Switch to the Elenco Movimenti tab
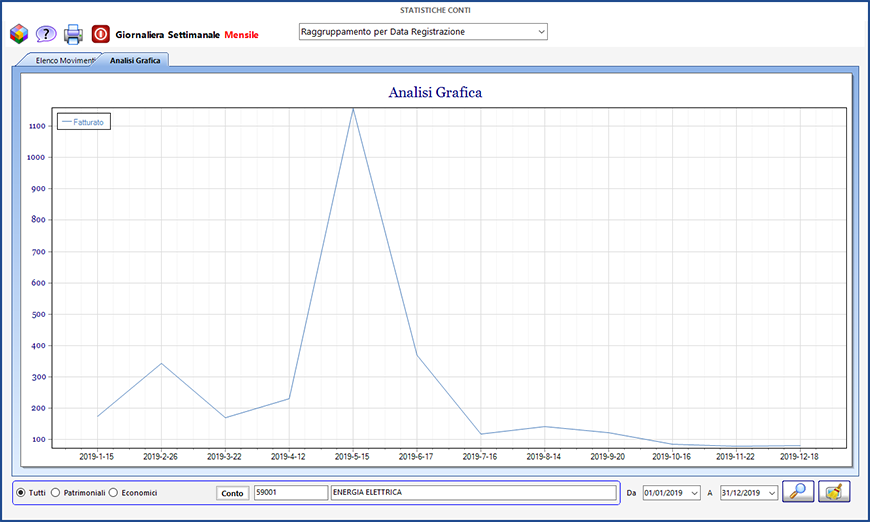The height and width of the screenshot is (522, 870). coord(57,61)
